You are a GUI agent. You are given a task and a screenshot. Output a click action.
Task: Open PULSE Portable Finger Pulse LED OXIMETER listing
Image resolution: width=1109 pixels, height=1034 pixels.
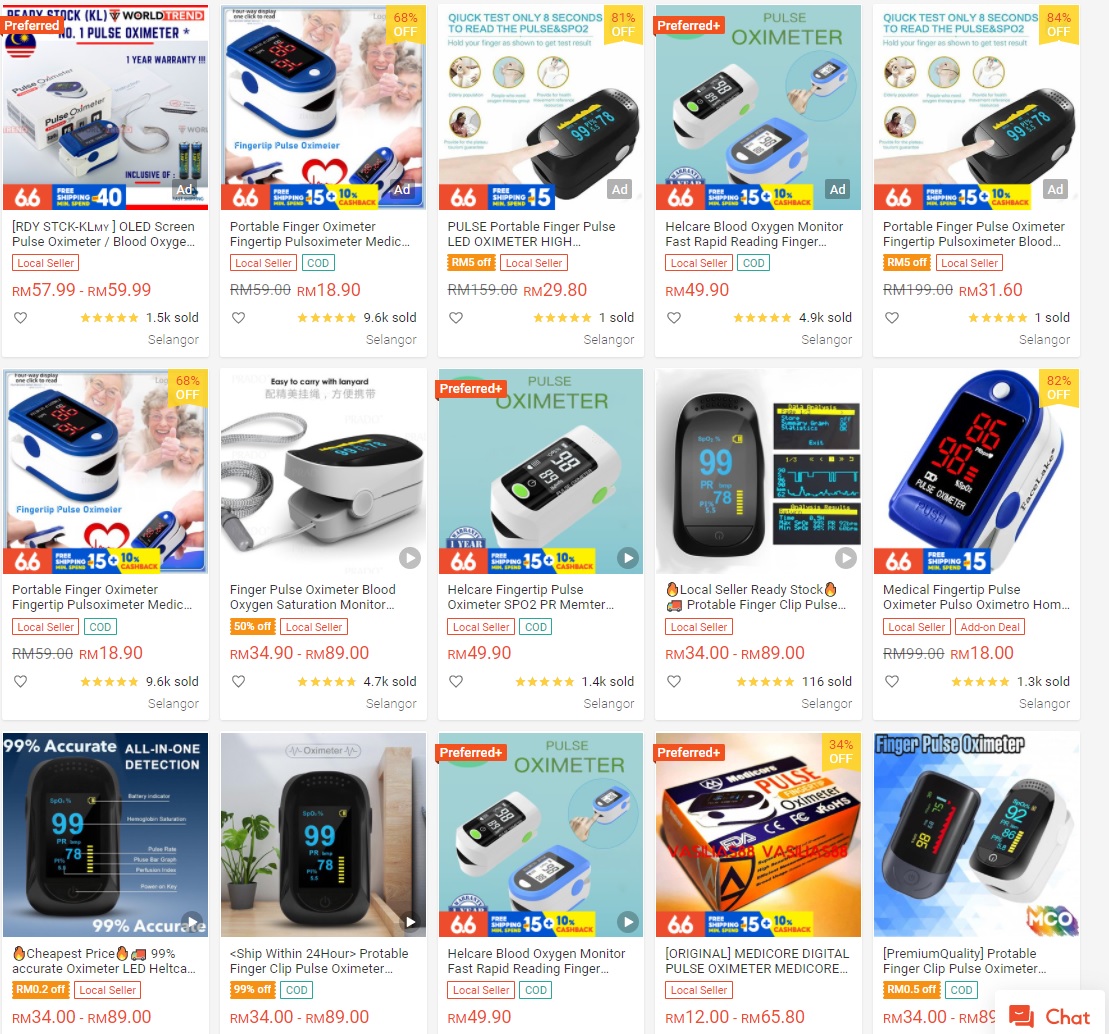pos(531,234)
